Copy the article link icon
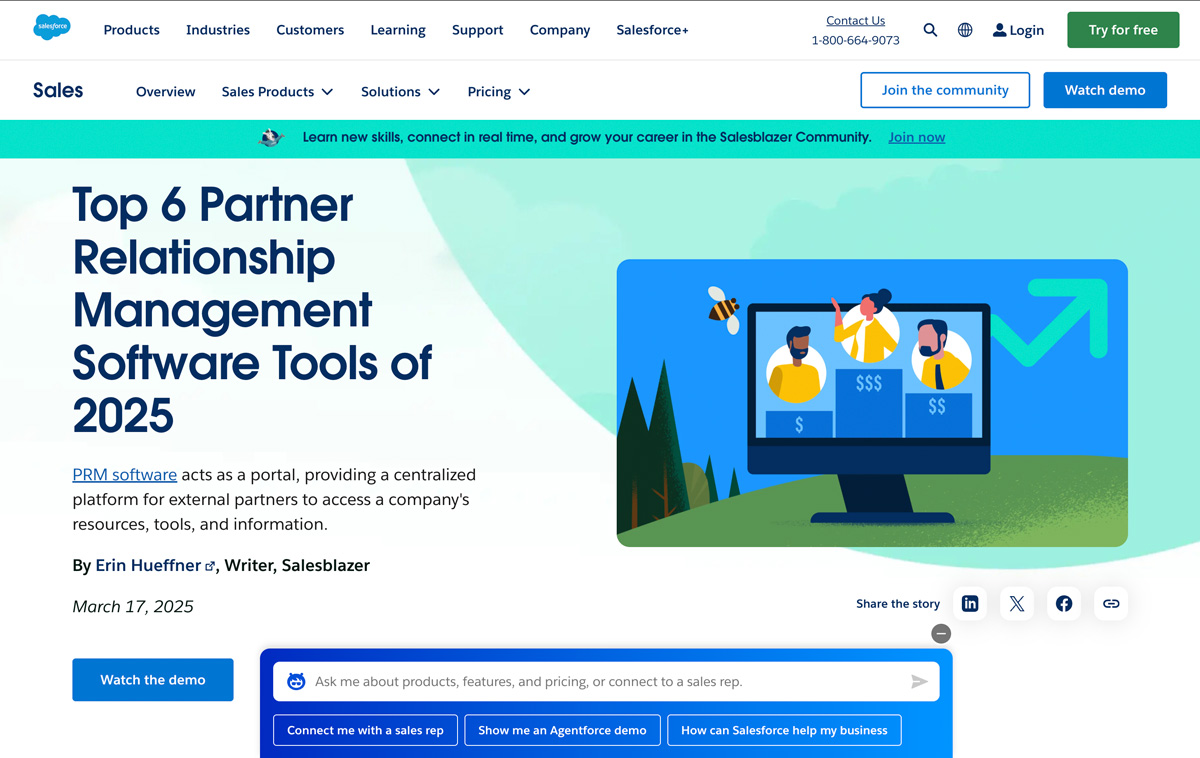 pyautogui.click(x=1110, y=603)
